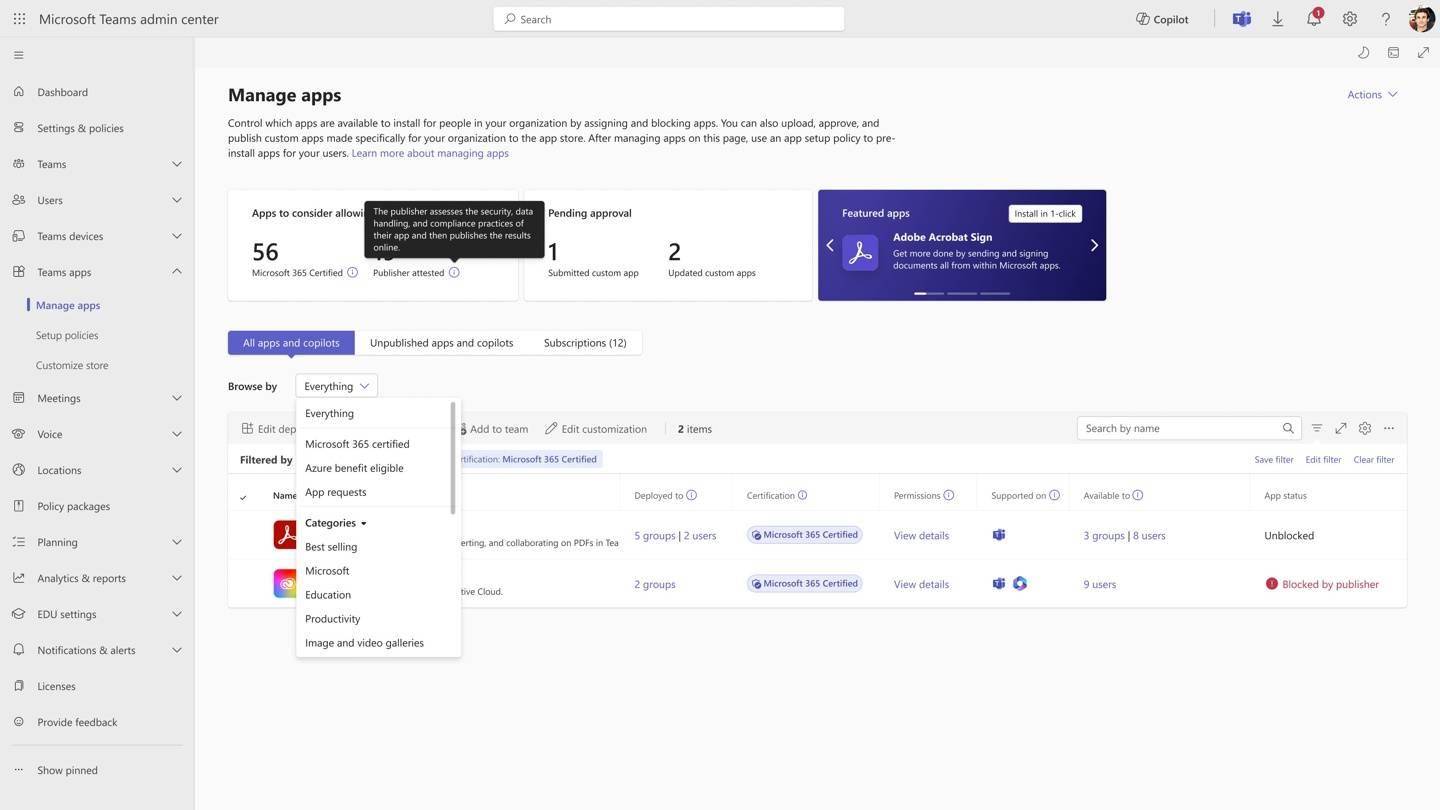Viewport: 1440px width, 810px height.
Task: Open Copilot from the header
Action: [1162, 18]
